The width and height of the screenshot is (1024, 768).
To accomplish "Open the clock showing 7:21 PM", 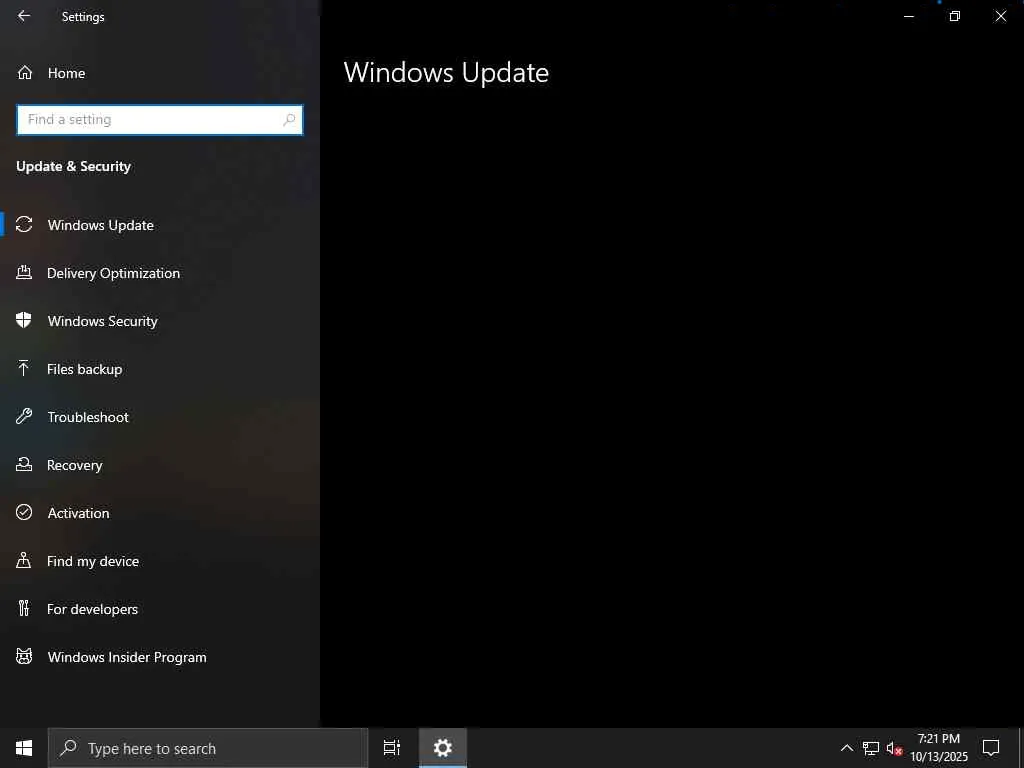I will 939,748.
